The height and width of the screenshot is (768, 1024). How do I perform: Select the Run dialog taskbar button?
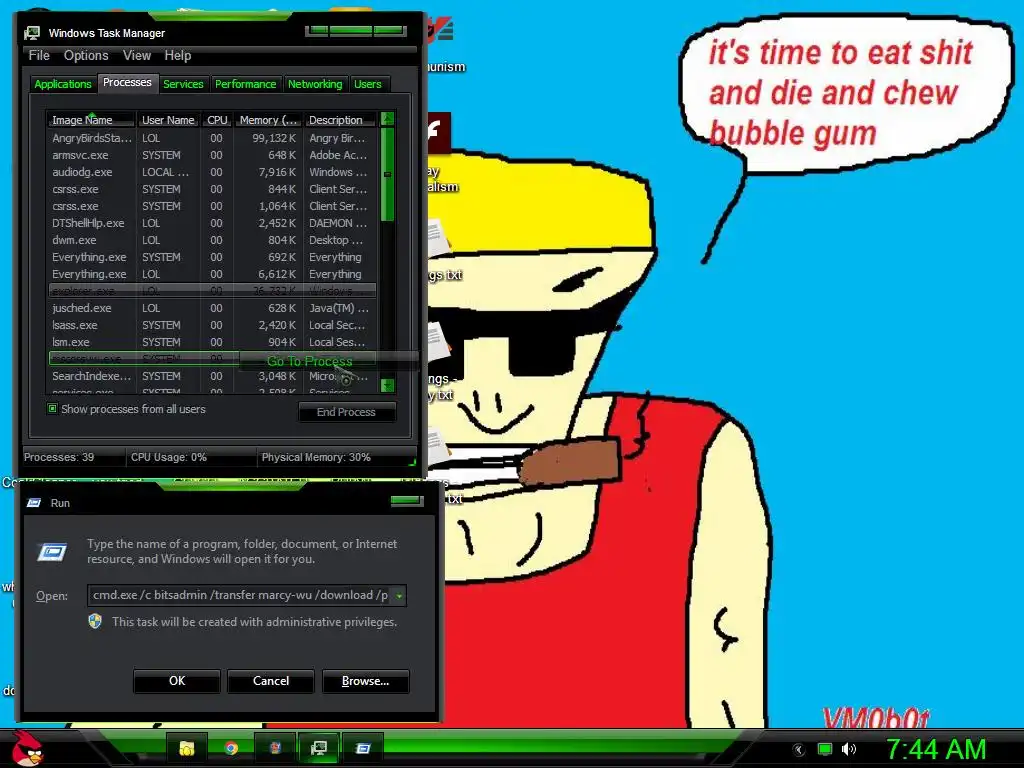tap(363, 748)
